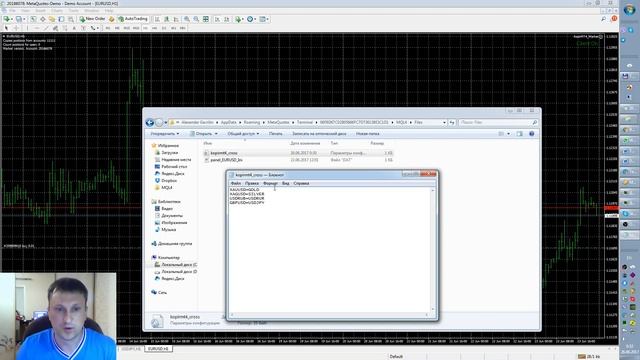
Task: Switch to M1 timeframe
Action: [108, 28]
